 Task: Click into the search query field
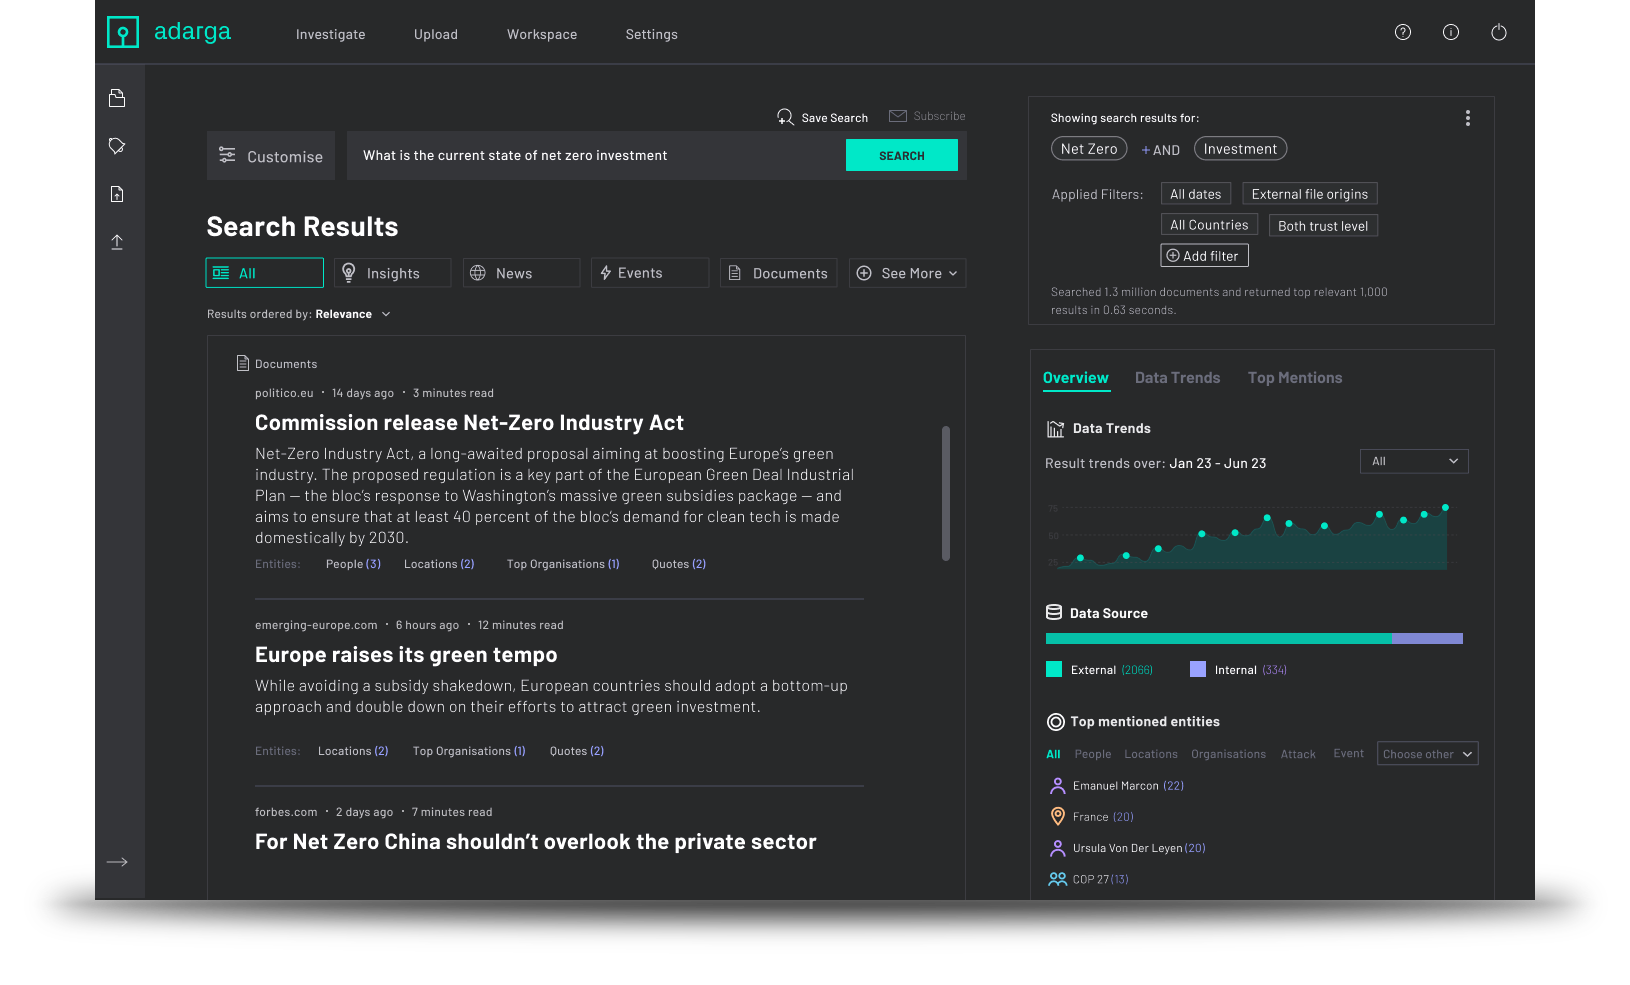point(595,156)
